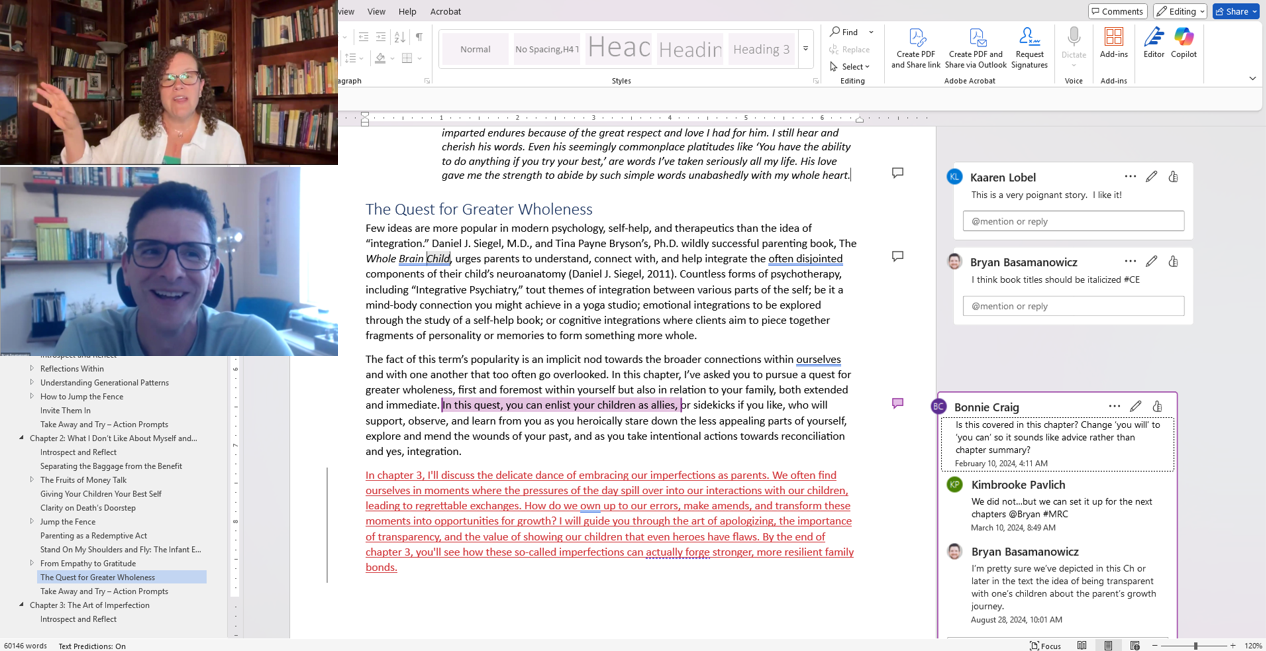Screen dimensions: 1266x651
Task: Open the View ribbon tab
Action: (x=376, y=11)
